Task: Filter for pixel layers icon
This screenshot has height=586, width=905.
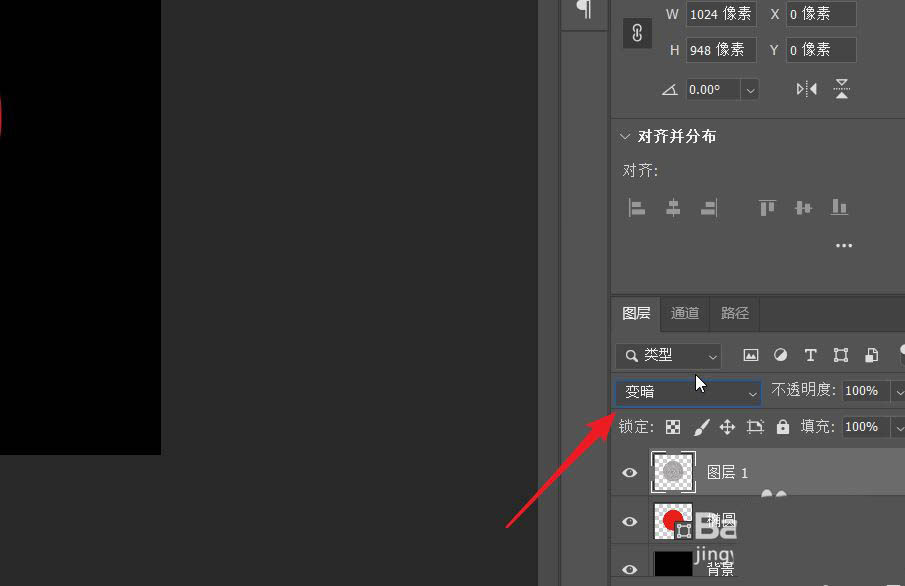Action: [x=750, y=355]
